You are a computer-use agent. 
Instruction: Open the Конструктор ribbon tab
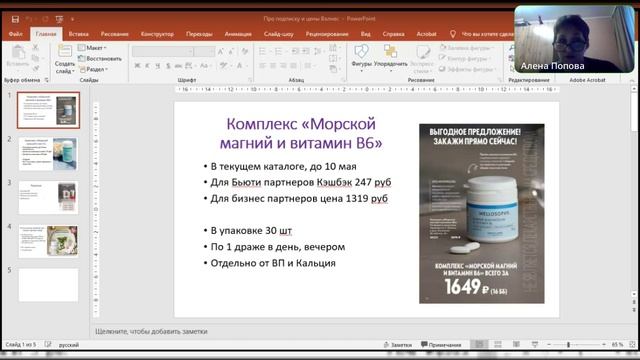(x=158, y=34)
